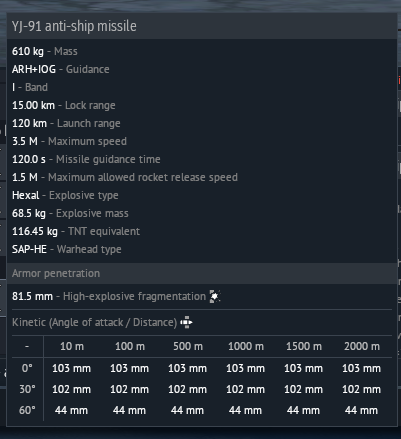
Task: Click the 68.5 kg Explosive mass line
Action: point(70,213)
